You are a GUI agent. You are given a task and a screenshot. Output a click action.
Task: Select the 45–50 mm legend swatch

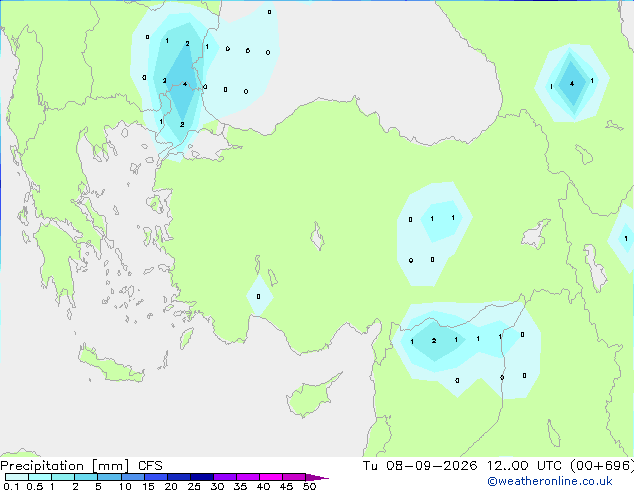point(294,477)
